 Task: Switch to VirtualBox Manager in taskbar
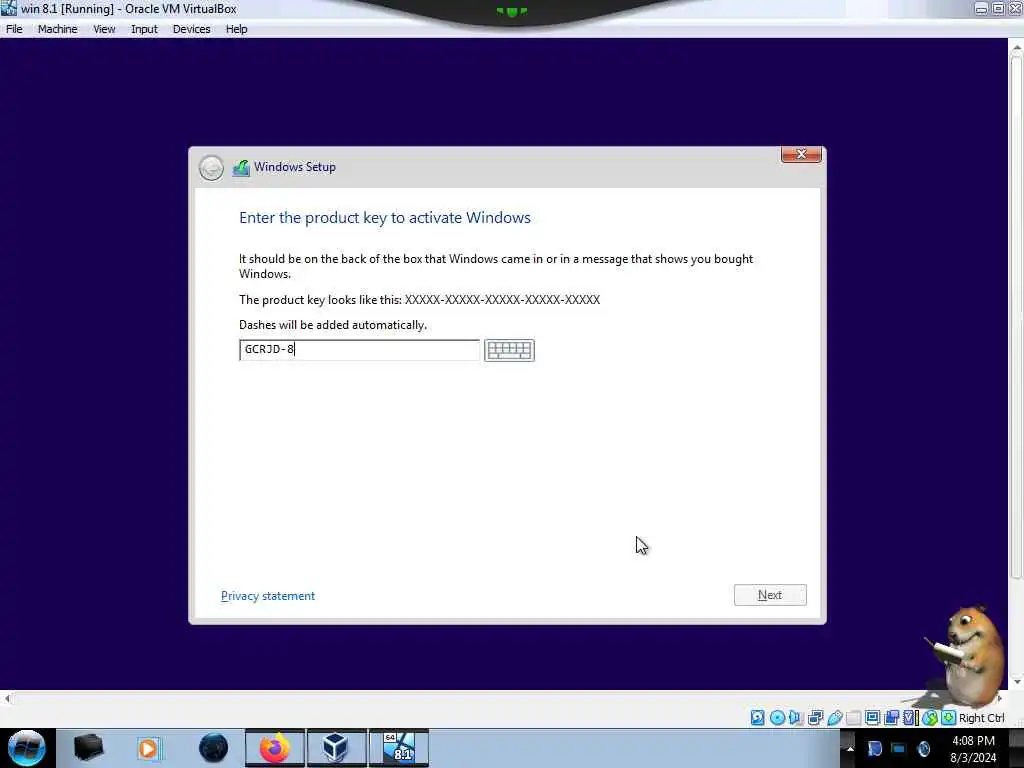tap(336, 748)
